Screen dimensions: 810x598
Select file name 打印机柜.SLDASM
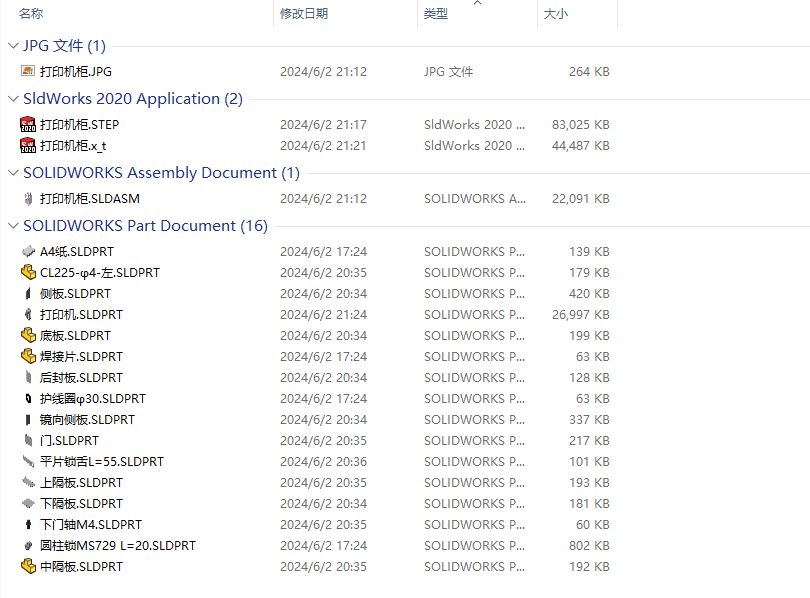[90, 199]
